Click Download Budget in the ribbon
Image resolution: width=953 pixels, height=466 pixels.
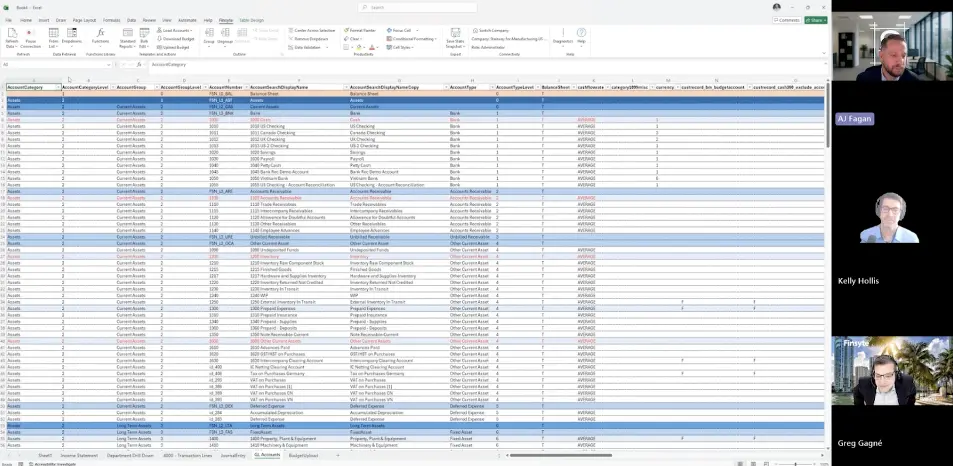[175, 38]
